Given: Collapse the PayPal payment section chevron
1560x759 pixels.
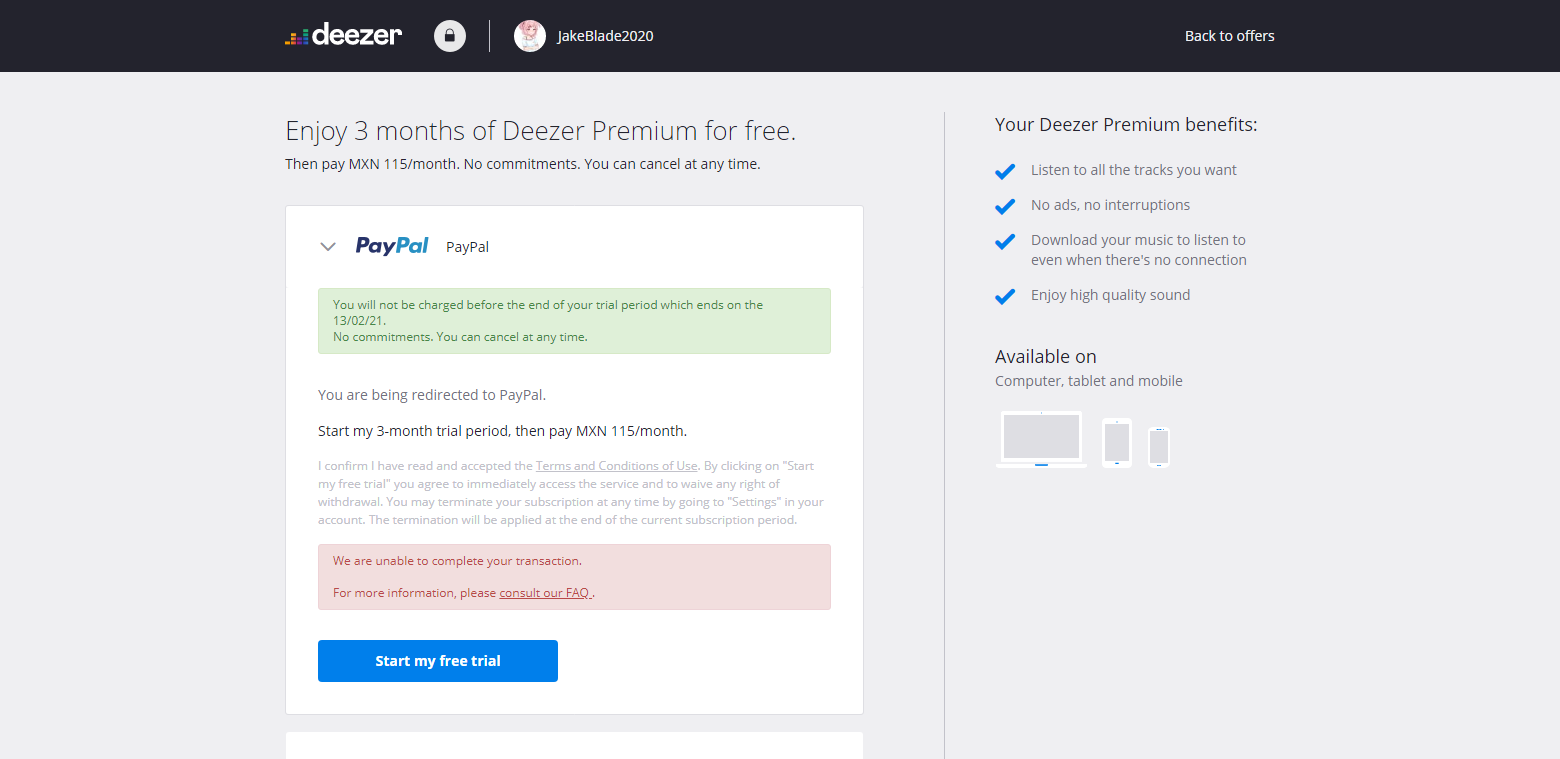Looking at the screenshot, I should (x=328, y=246).
